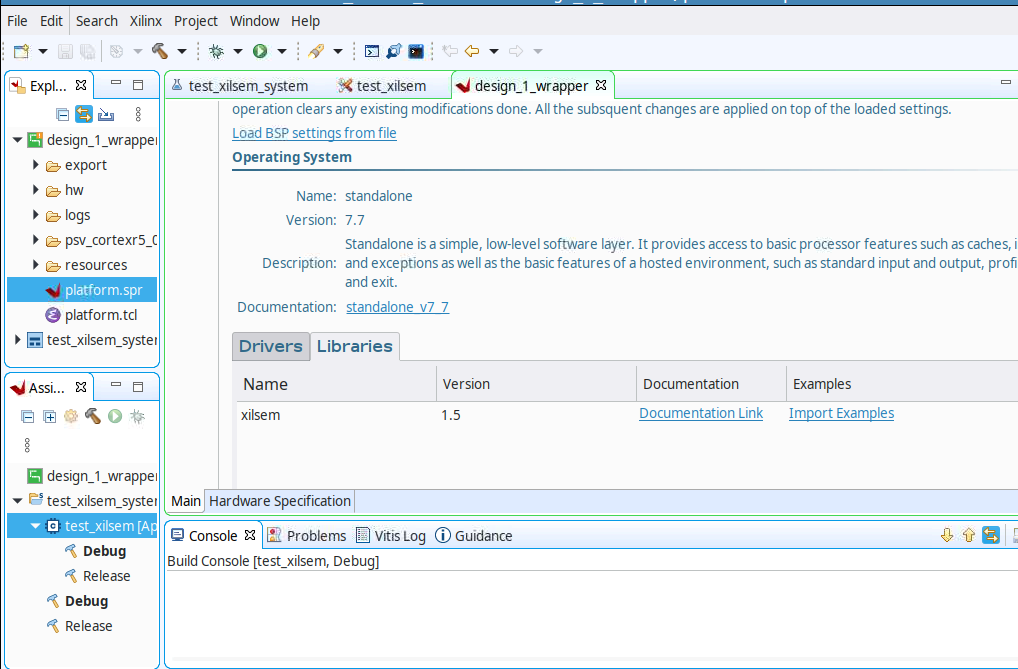1018x669 pixels.
Task: Select platform.tcl in the Explorer
Action: pos(101,315)
